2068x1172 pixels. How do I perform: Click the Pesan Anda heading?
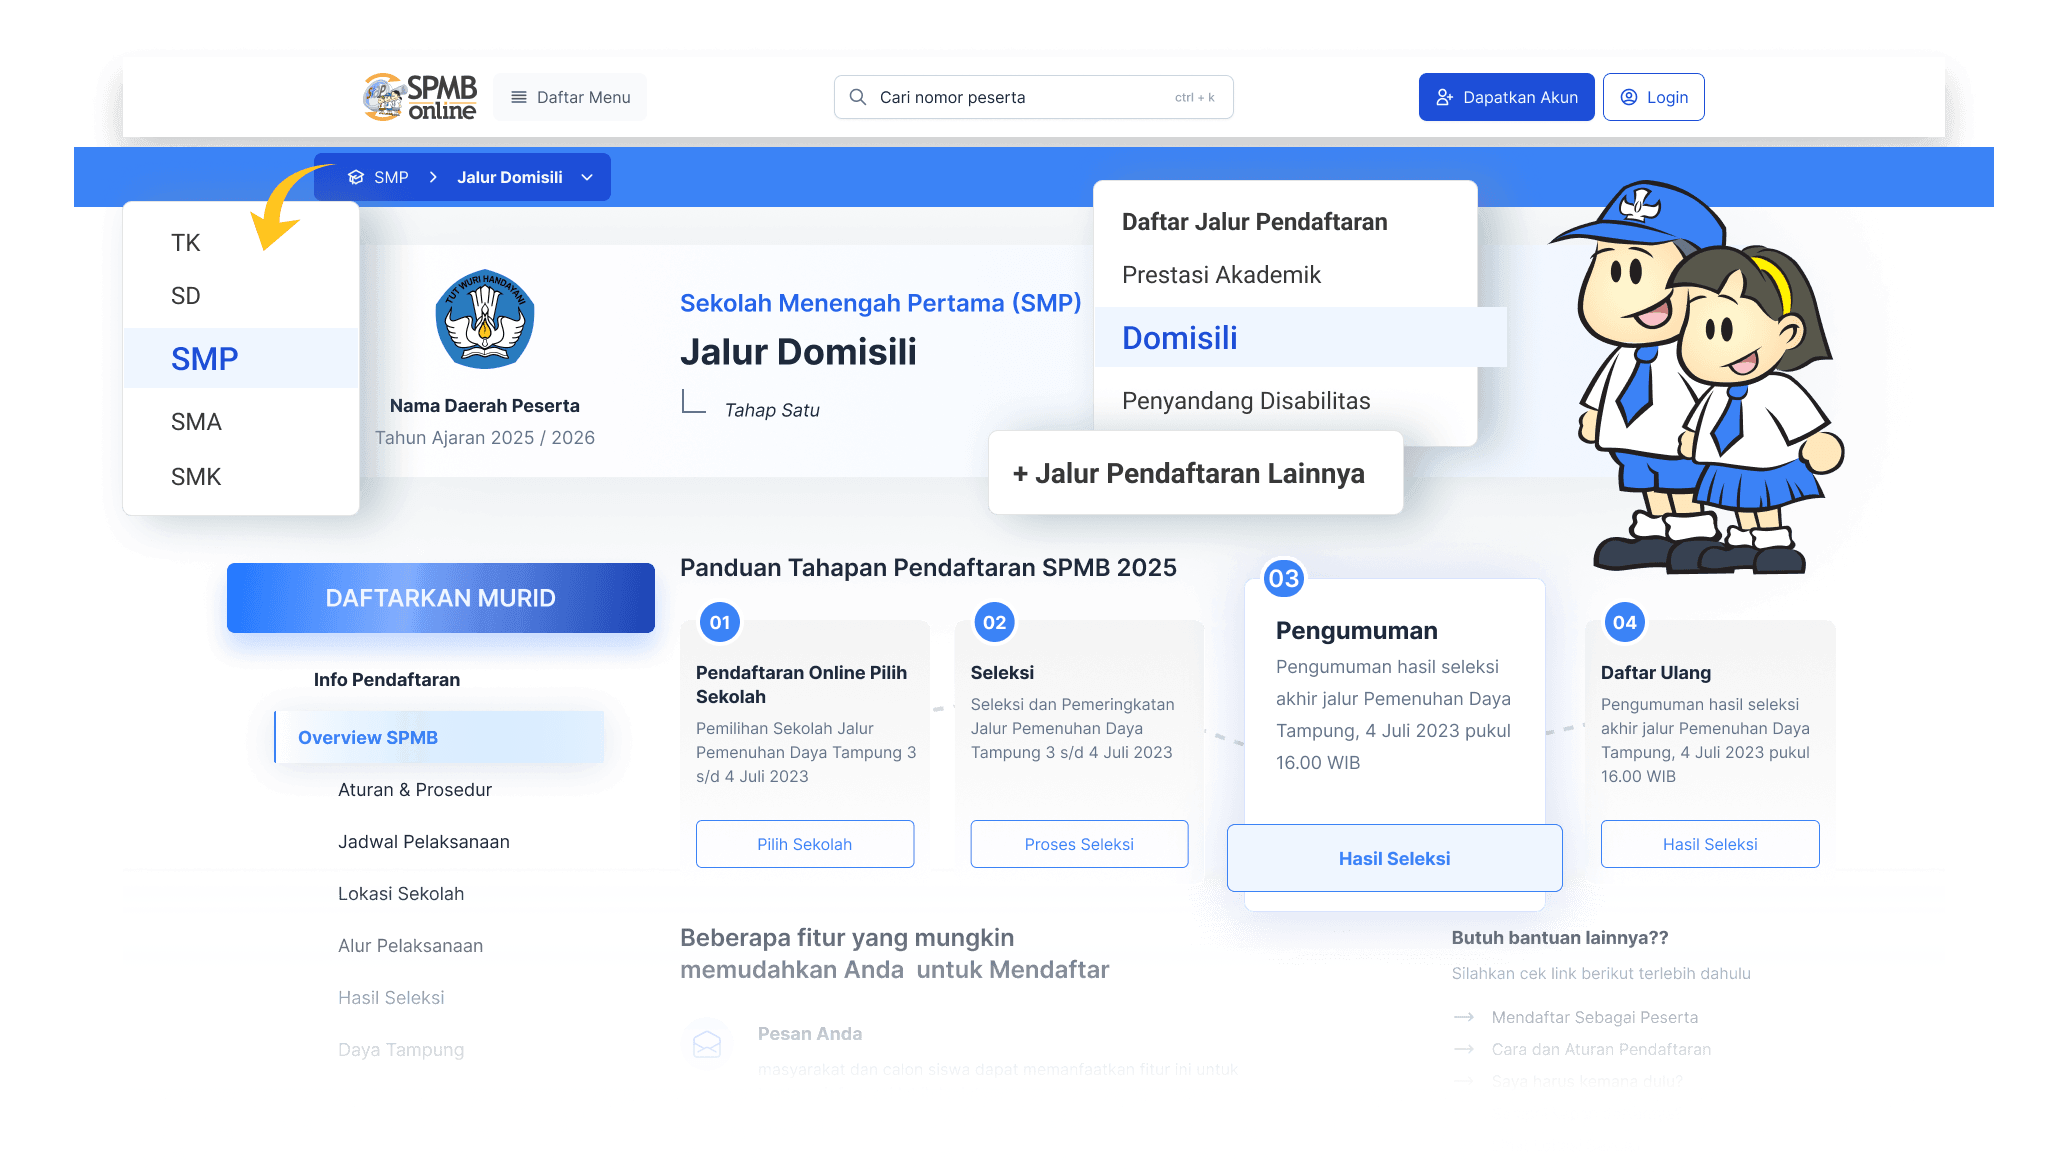(810, 1034)
